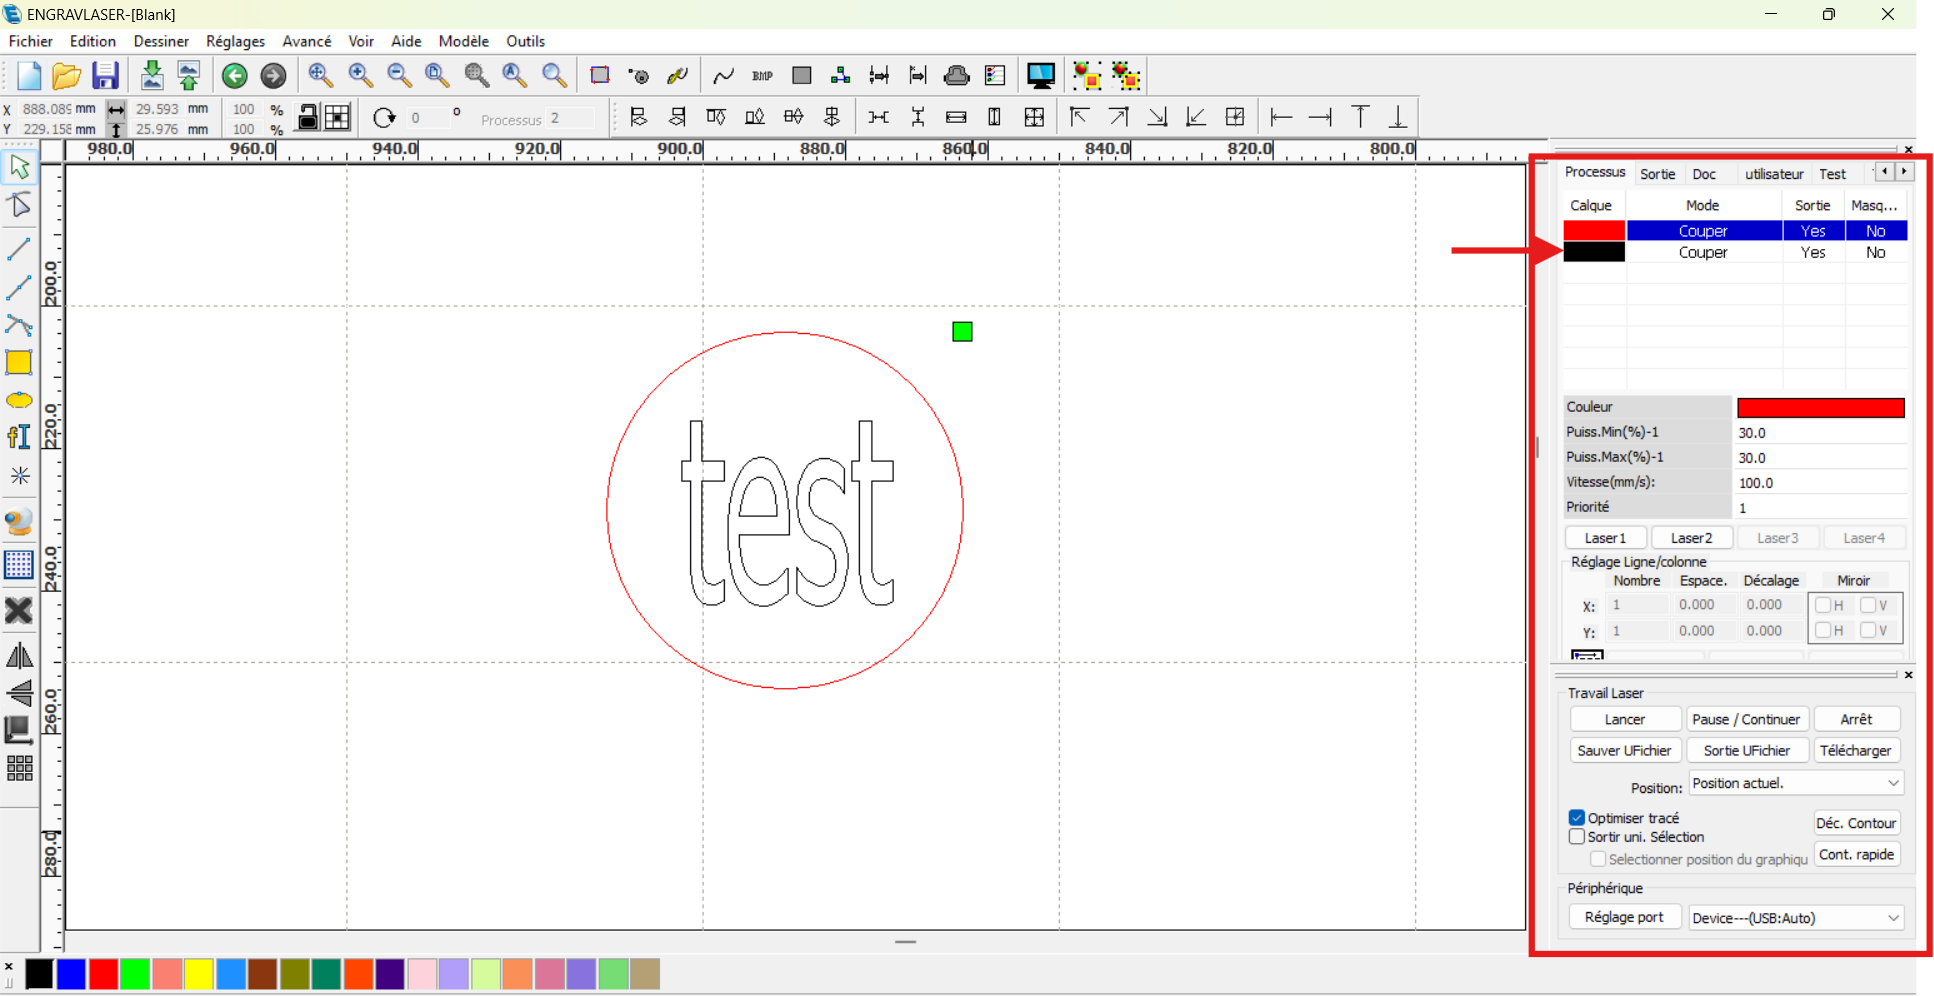1934x996 pixels.
Task: Open the Dessiner menu
Action: click(x=161, y=41)
